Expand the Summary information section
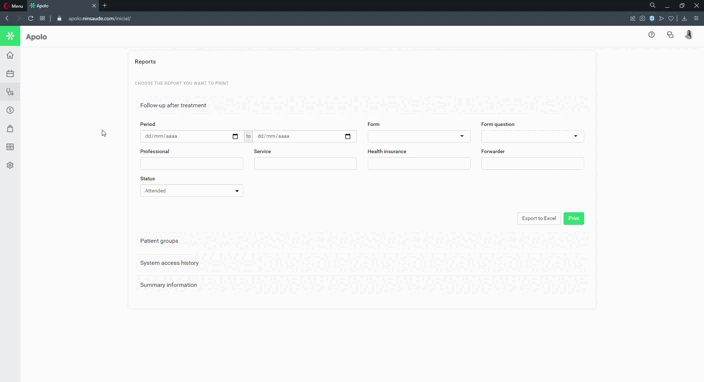The image size is (704, 382). click(x=362, y=285)
